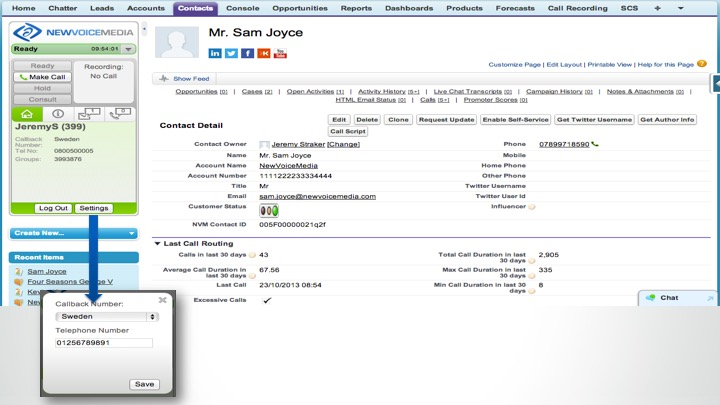Open the Call Recording tab

[578, 8]
